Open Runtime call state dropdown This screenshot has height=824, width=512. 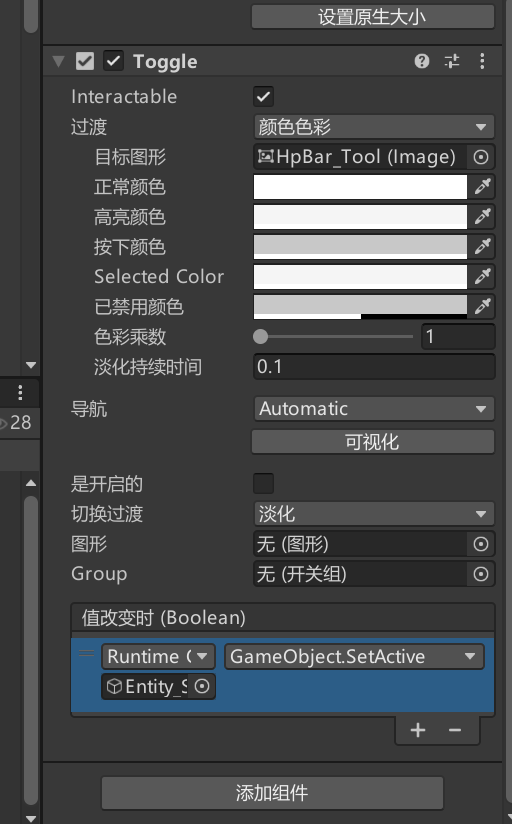click(x=158, y=656)
